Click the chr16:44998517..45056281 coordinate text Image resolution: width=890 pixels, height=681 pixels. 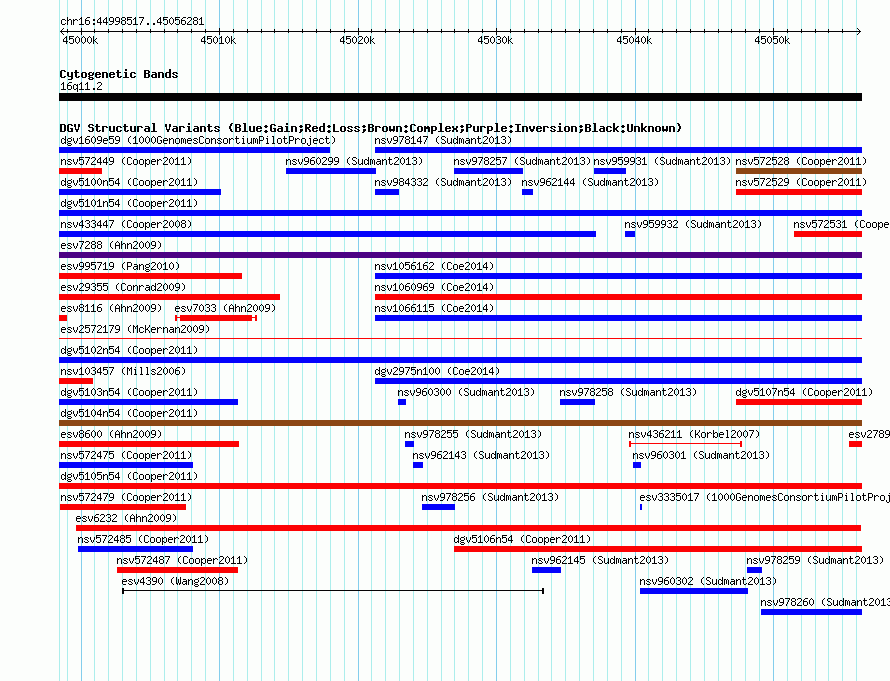click(132, 21)
